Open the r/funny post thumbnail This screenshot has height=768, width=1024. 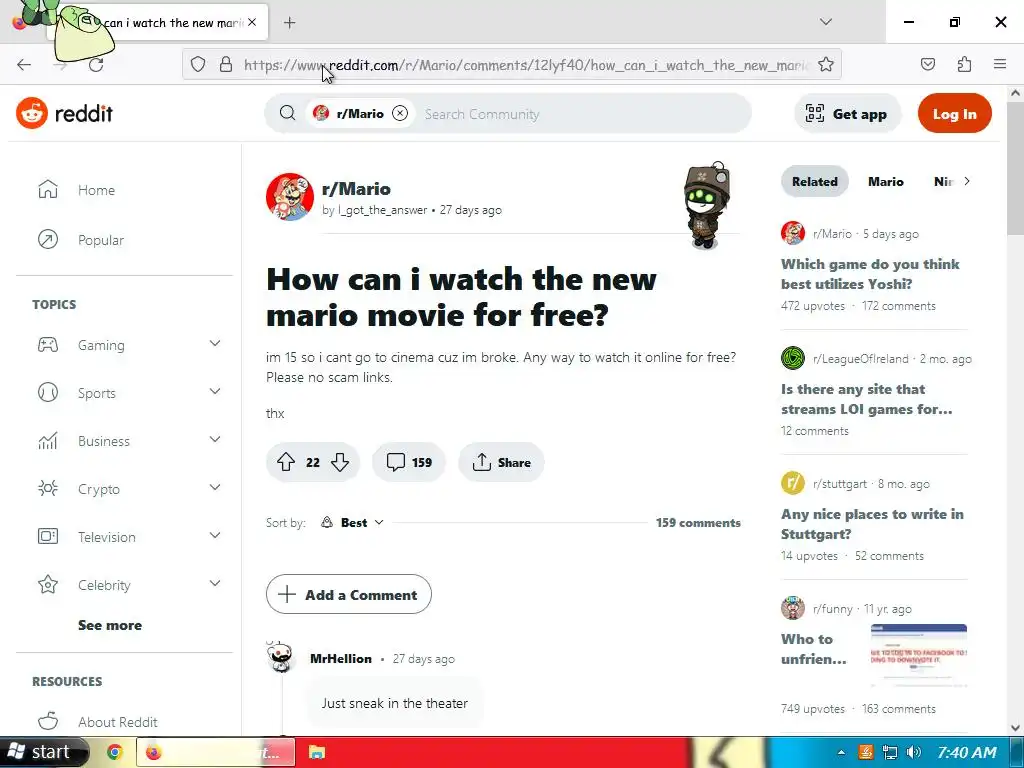tap(918, 656)
